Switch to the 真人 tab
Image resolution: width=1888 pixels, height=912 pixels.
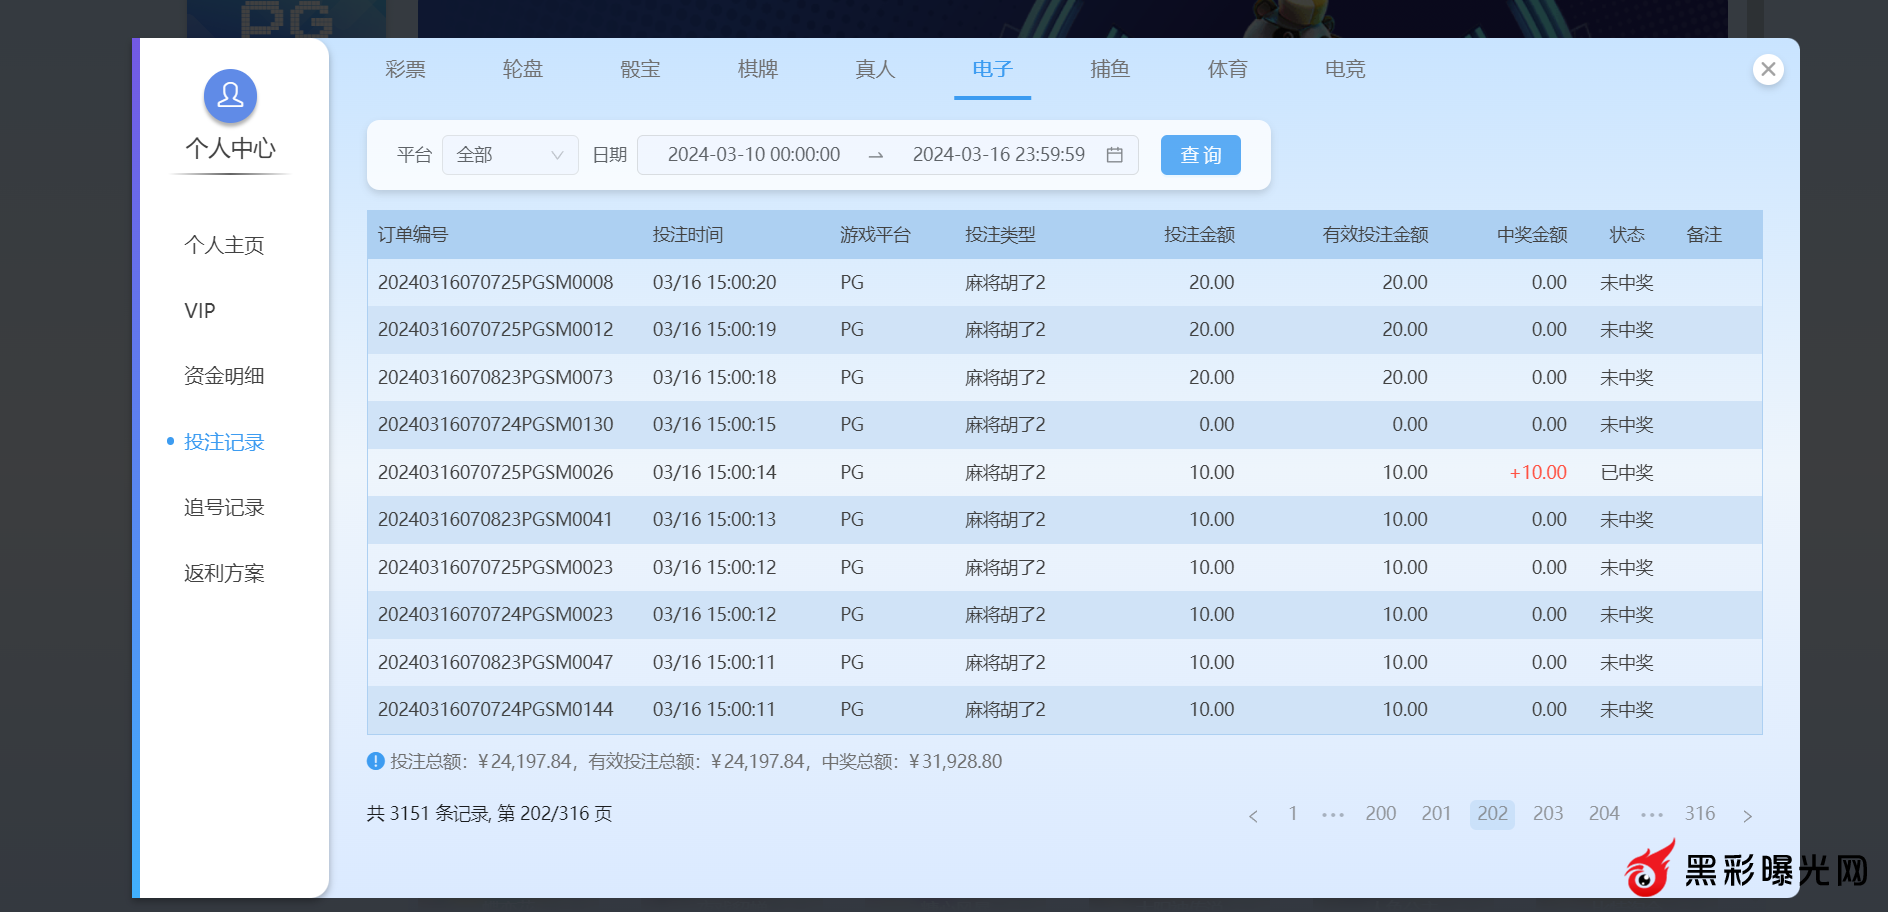coord(875,69)
